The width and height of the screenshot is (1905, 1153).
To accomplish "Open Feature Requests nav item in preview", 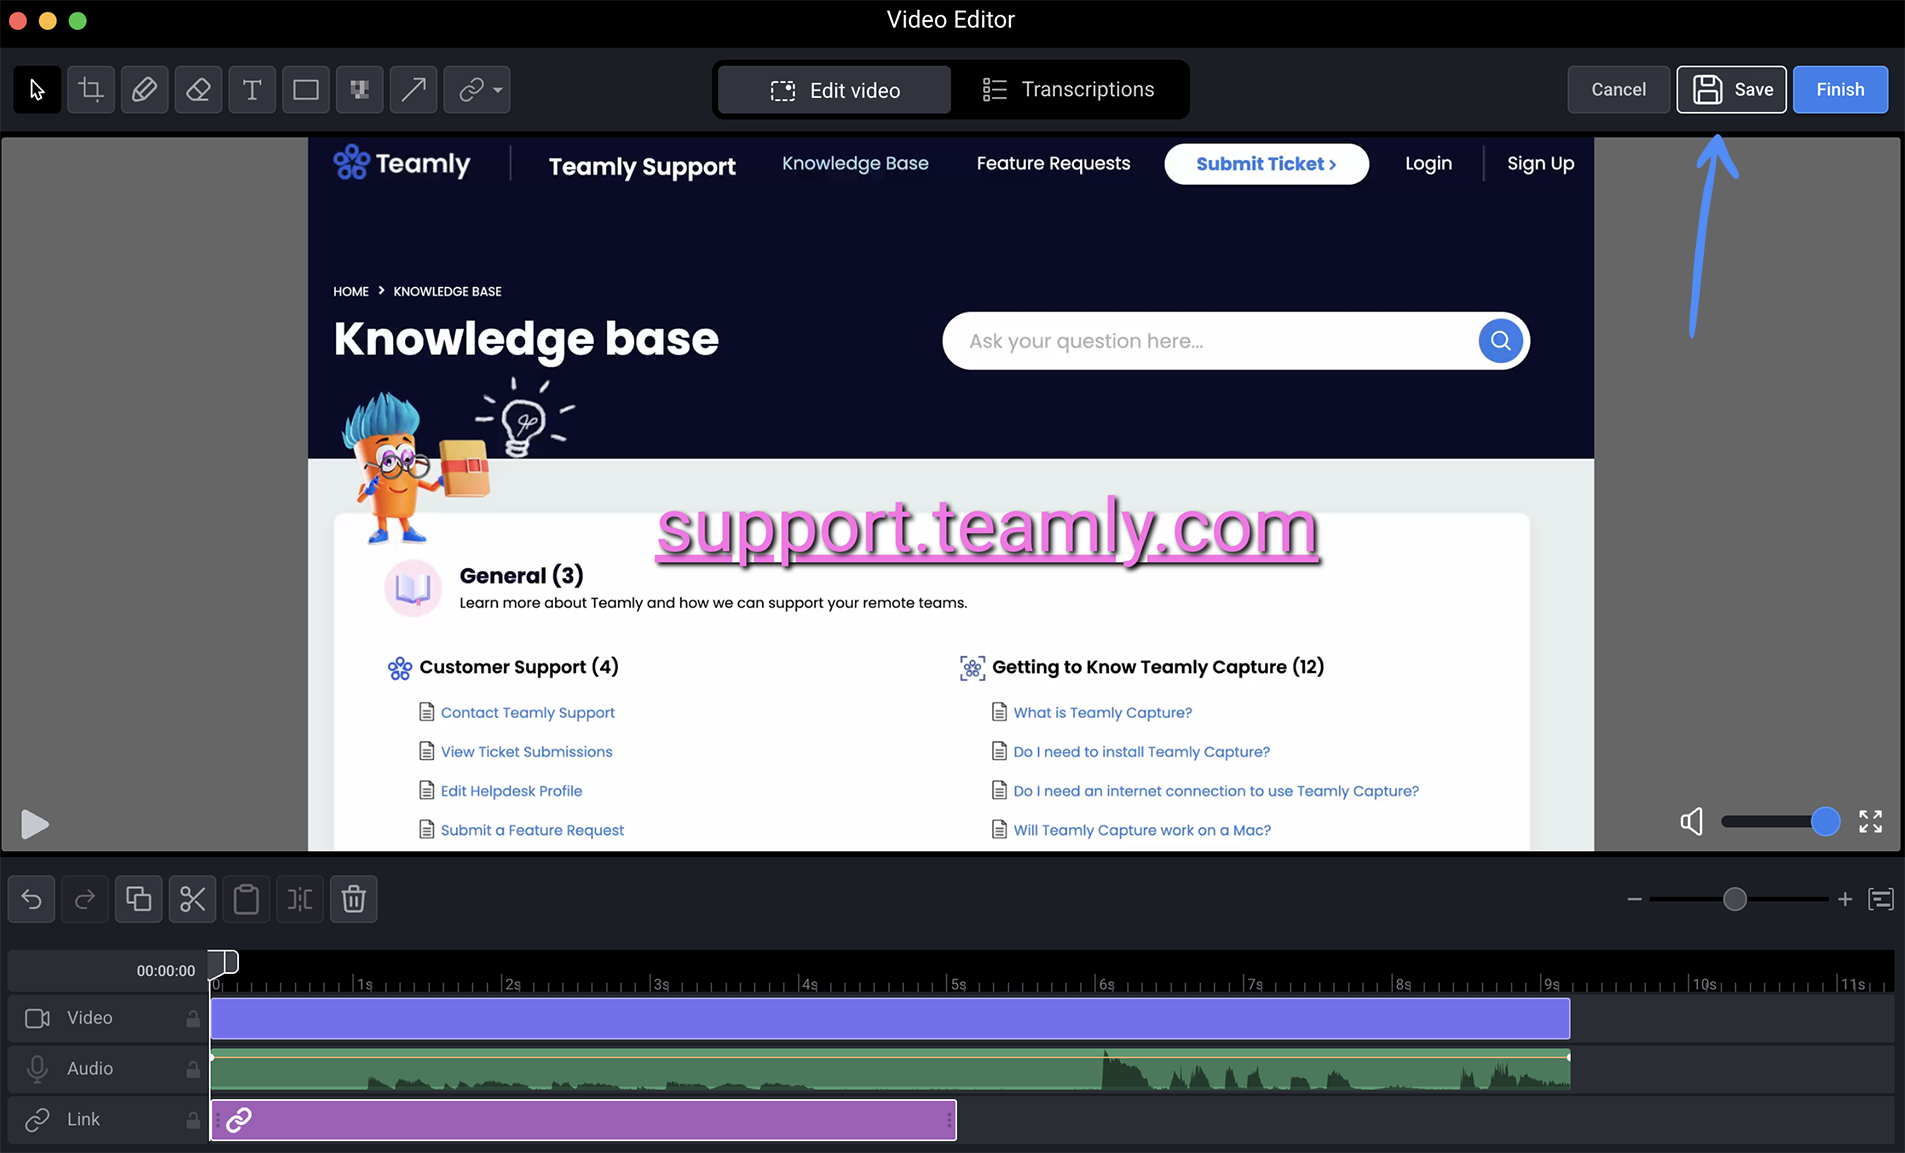I will click(1053, 163).
